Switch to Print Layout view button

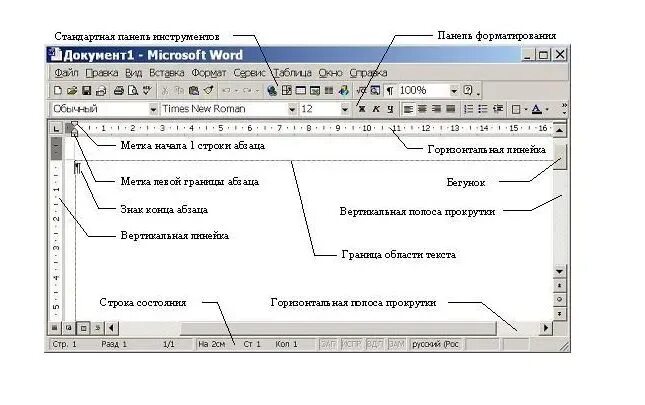click(83, 328)
